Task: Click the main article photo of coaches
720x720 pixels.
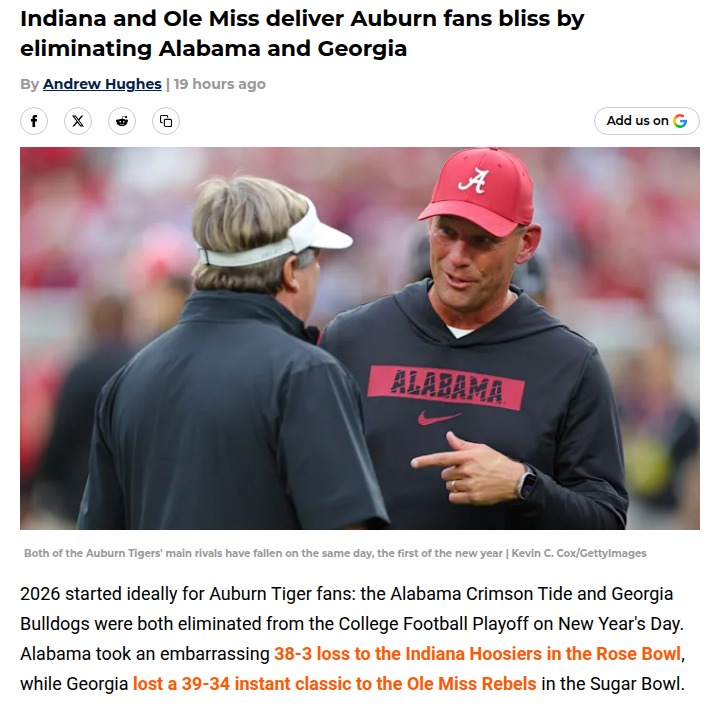Action: [x=360, y=338]
